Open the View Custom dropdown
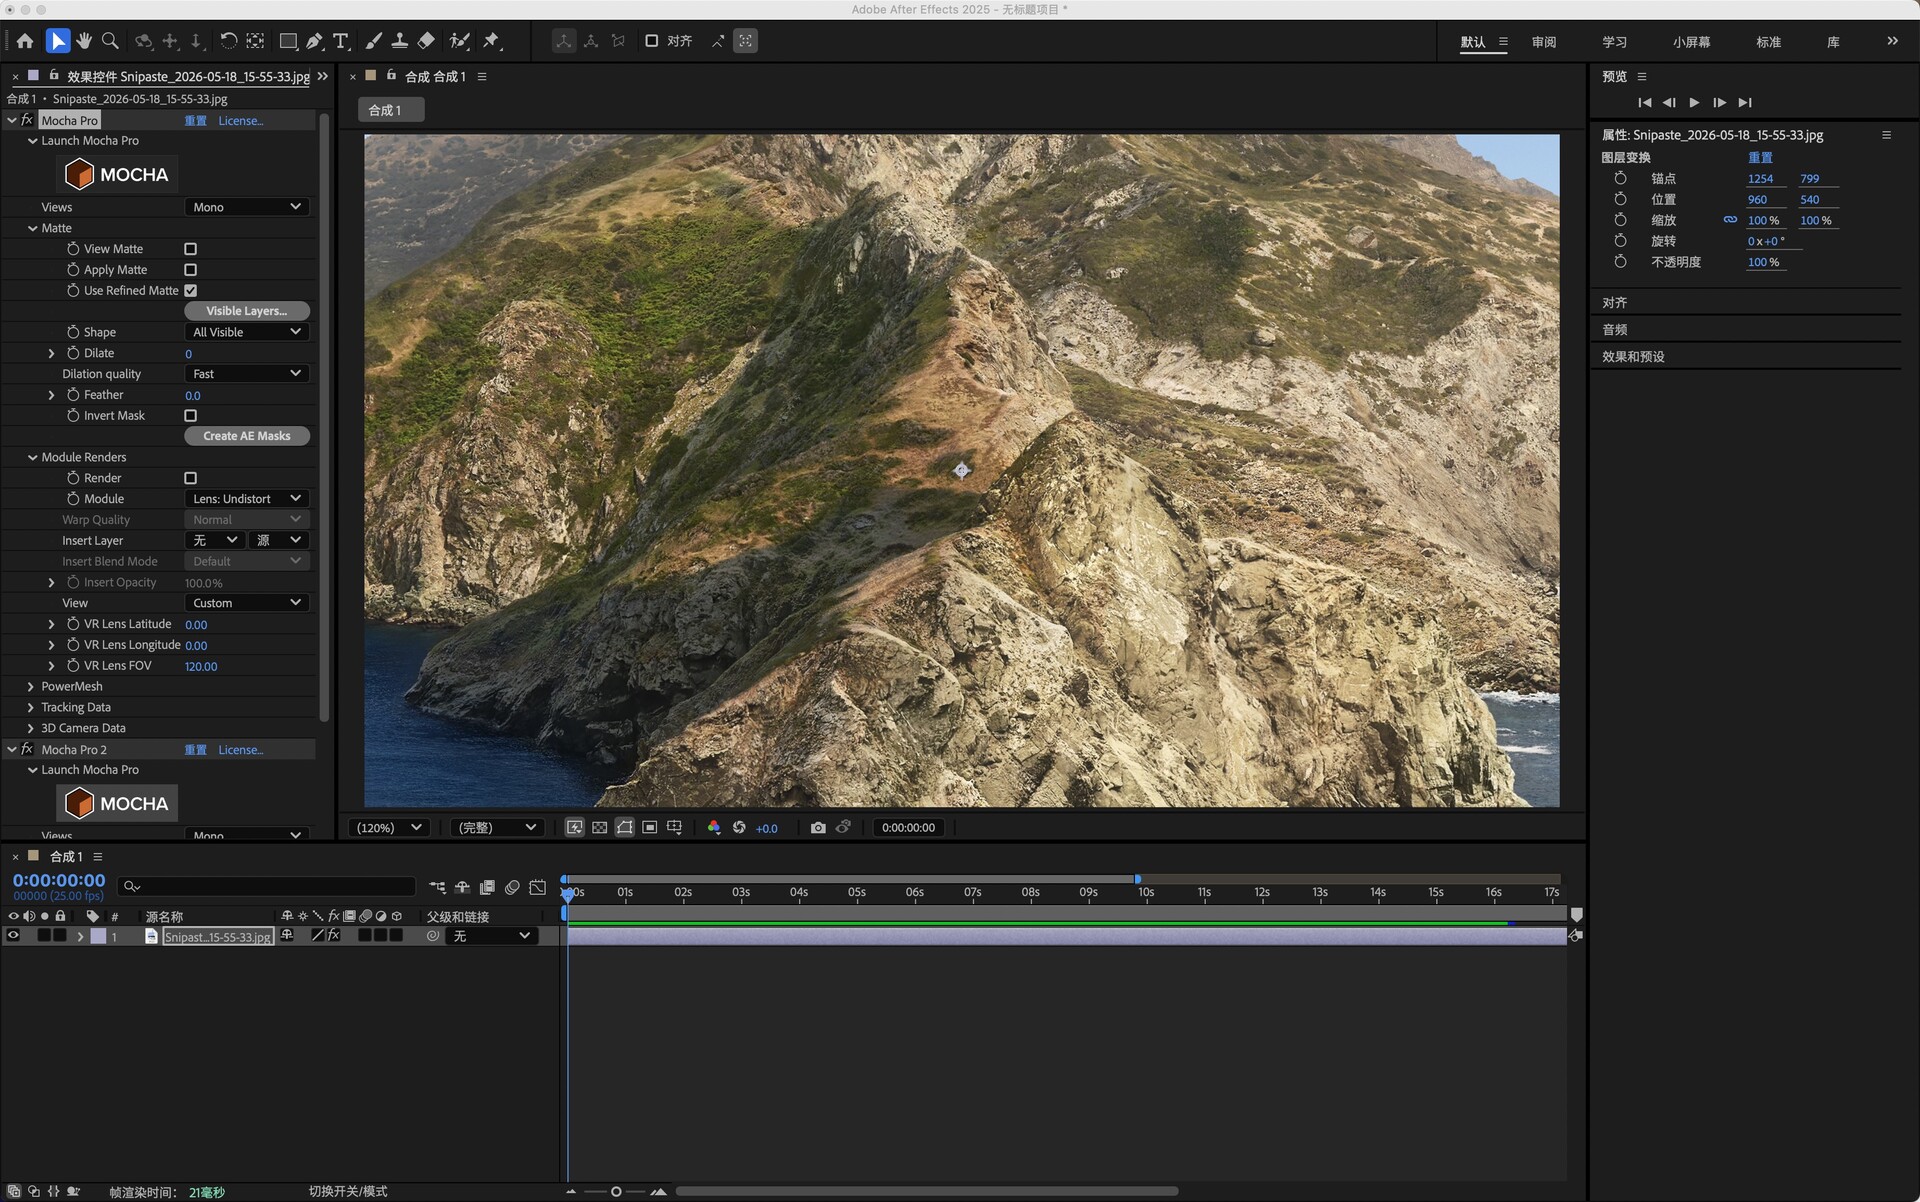1920x1202 pixels. coord(247,603)
